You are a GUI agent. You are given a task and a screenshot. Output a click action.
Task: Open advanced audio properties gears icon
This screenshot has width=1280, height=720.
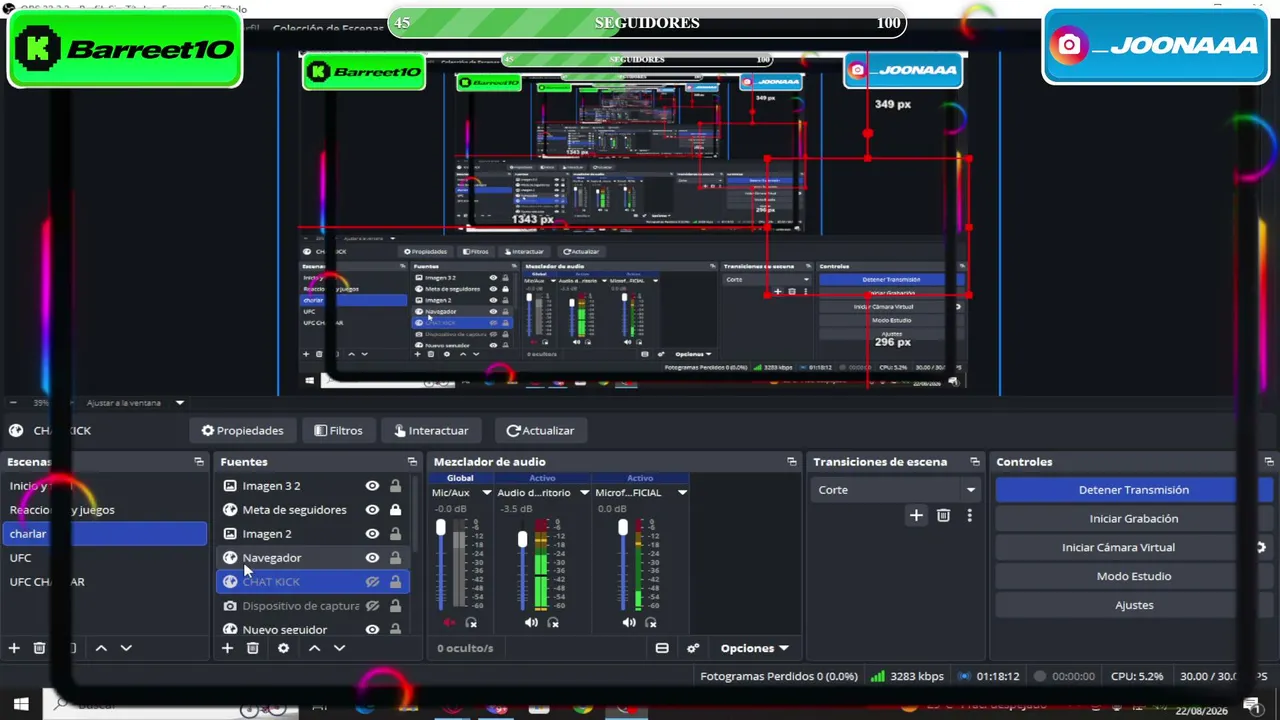(693, 648)
